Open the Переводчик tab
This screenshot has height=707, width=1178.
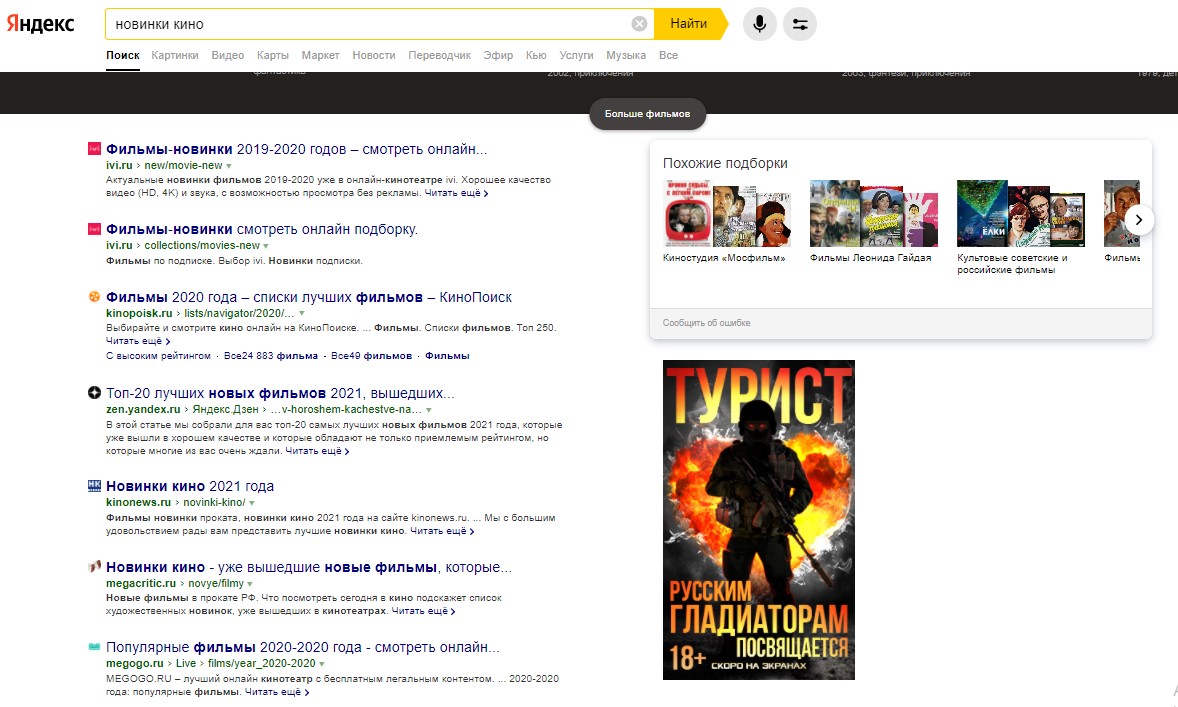(x=439, y=55)
